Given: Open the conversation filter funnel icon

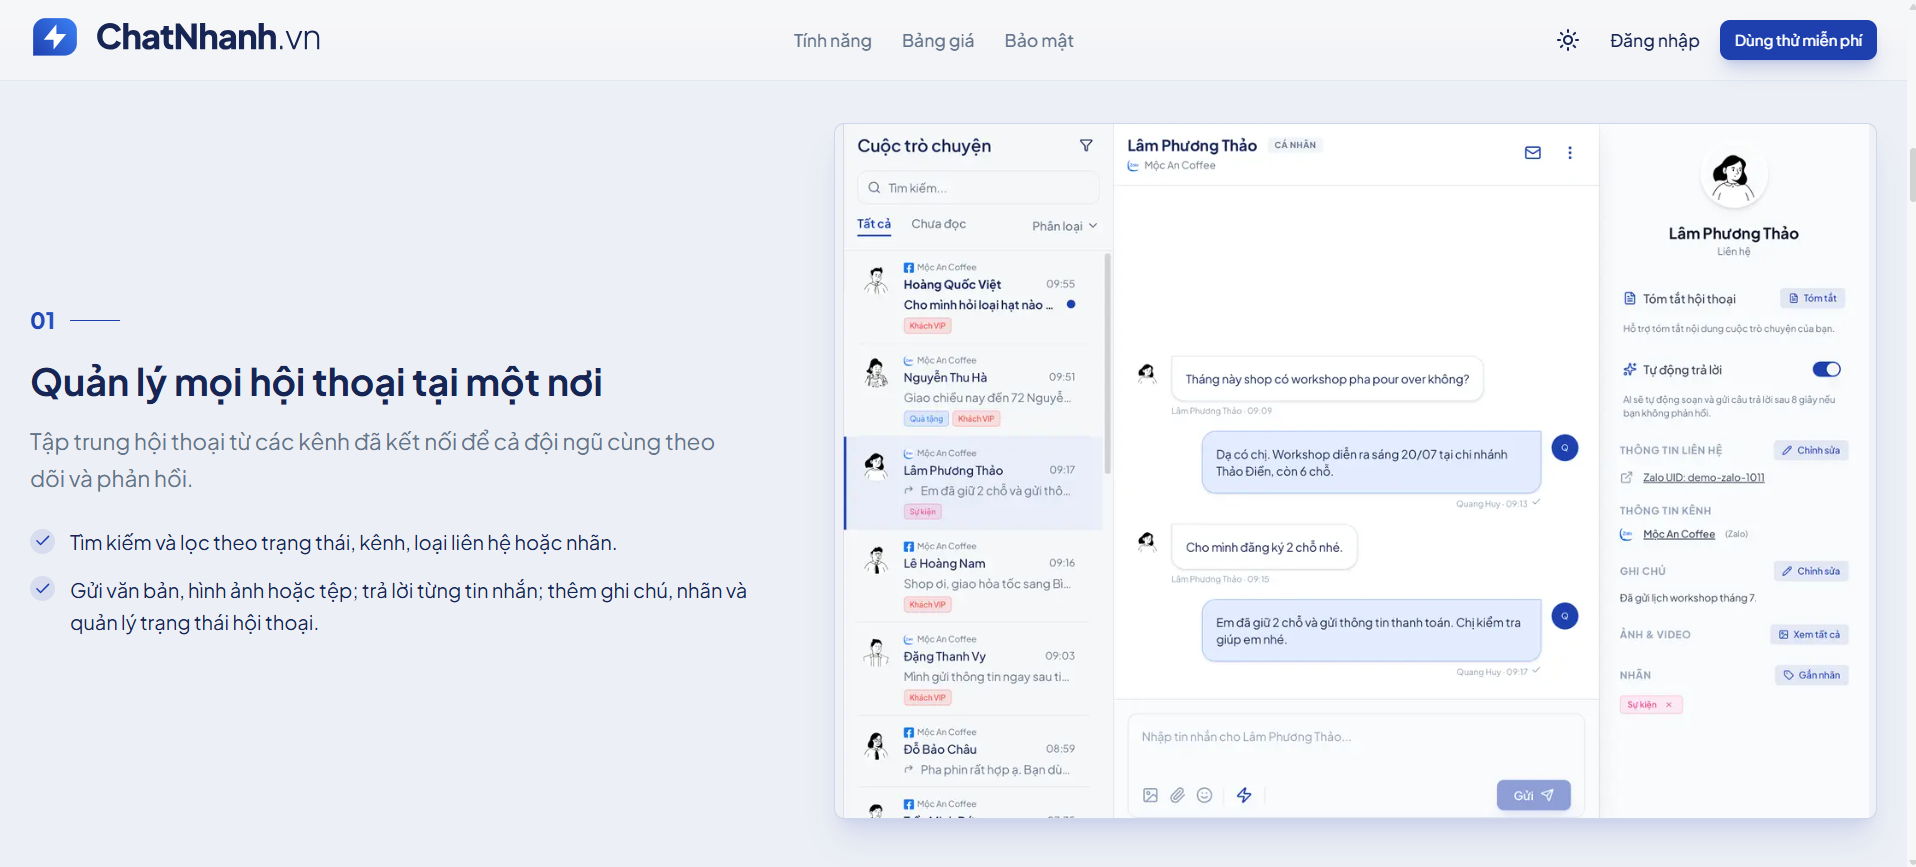Looking at the screenshot, I should click(x=1086, y=146).
